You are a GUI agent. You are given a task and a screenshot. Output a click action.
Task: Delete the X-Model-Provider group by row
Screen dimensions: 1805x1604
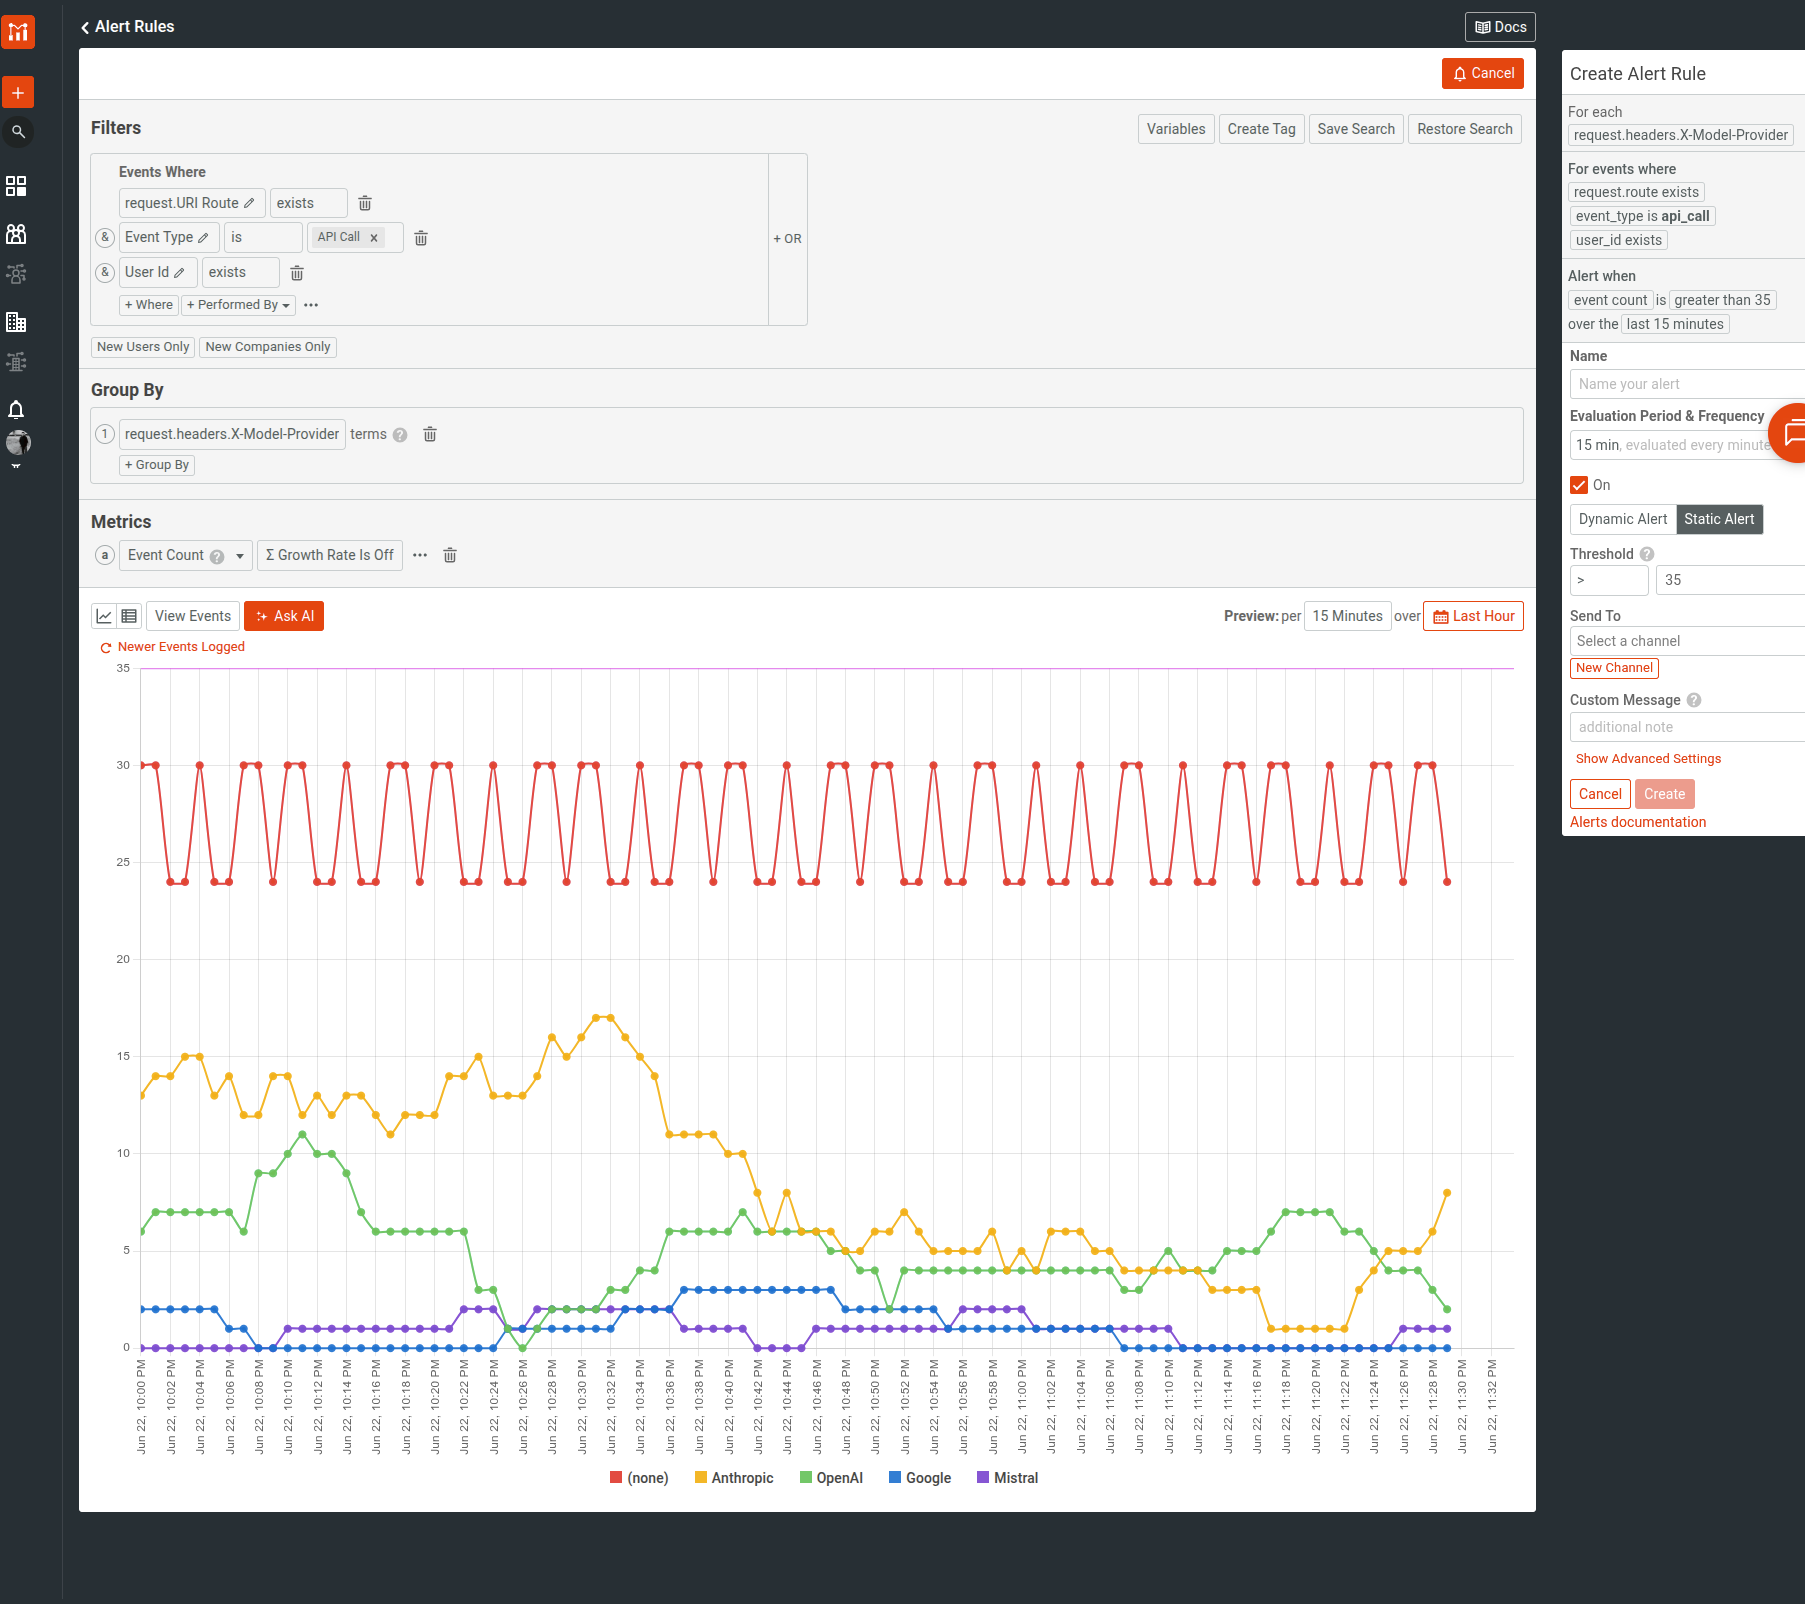[430, 434]
